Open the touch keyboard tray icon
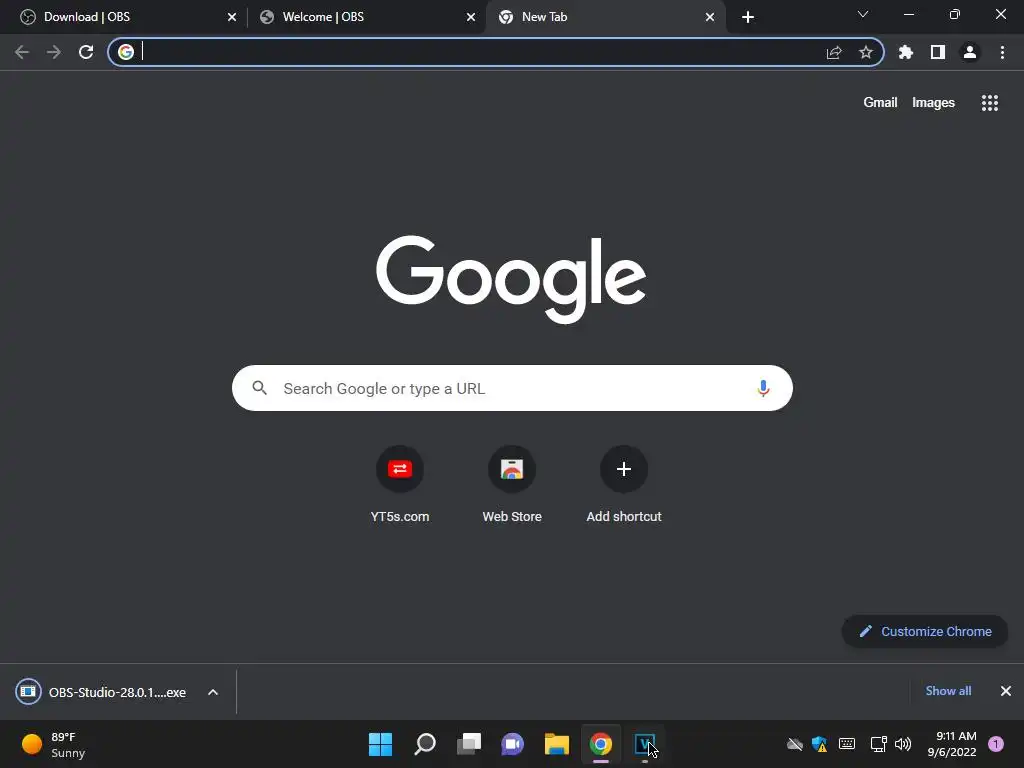Viewport: 1024px width, 768px height. point(847,744)
